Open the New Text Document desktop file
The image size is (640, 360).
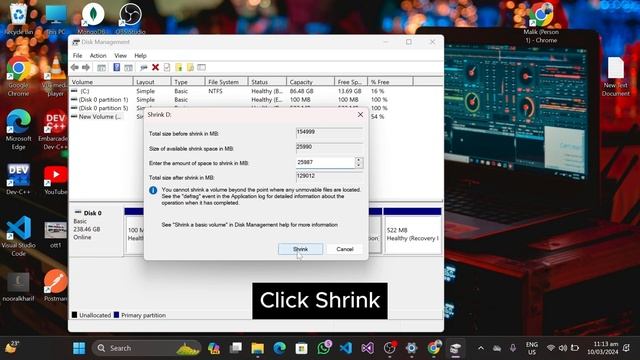[616, 76]
